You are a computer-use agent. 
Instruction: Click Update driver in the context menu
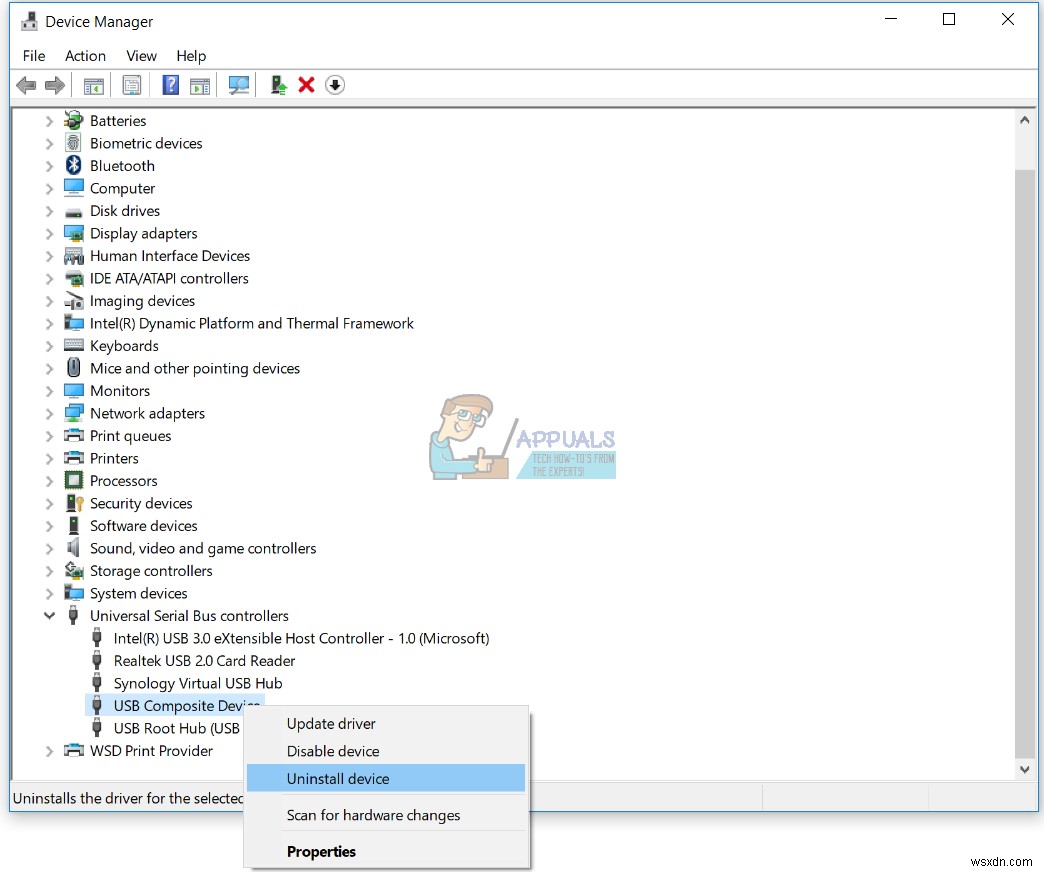(331, 723)
